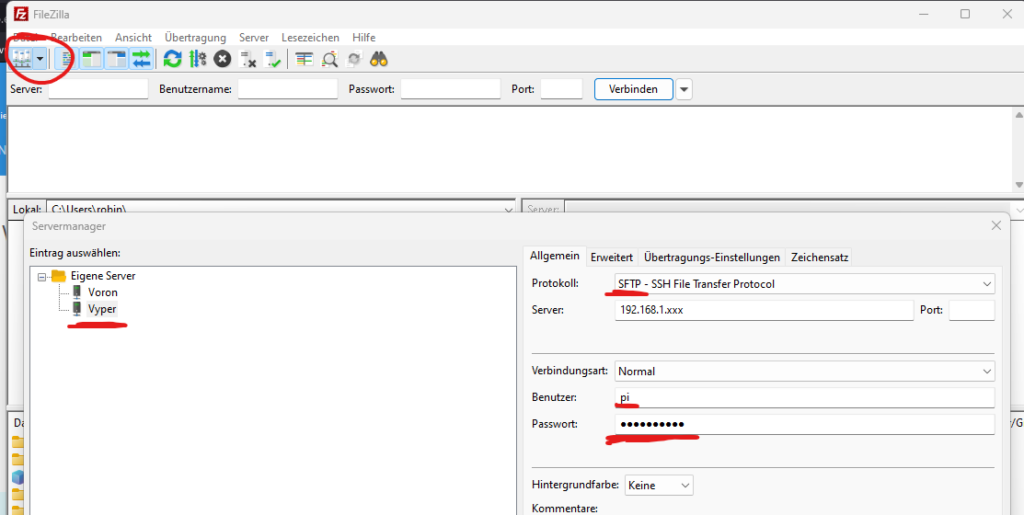The width and height of the screenshot is (1024, 515).
Task: Click the quickconnect Passwort field
Action: tap(451, 89)
